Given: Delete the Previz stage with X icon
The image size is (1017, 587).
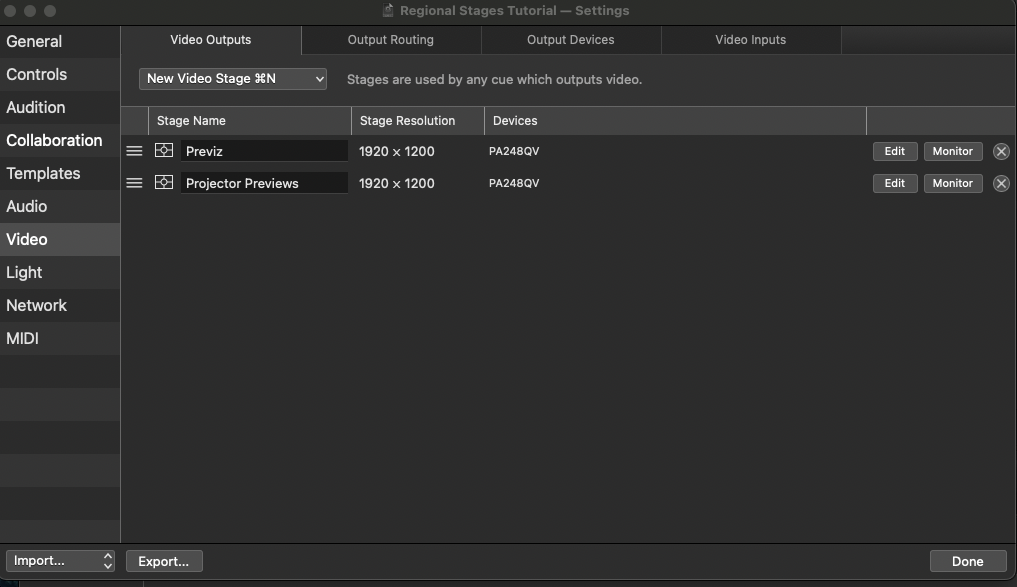Looking at the screenshot, I should point(1001,152).
